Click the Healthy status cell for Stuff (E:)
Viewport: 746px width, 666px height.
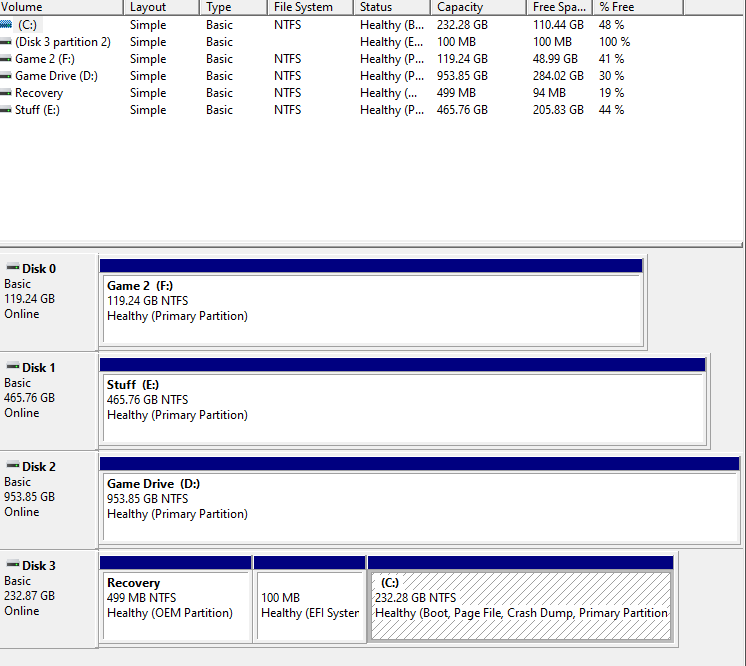pos(392,110)
